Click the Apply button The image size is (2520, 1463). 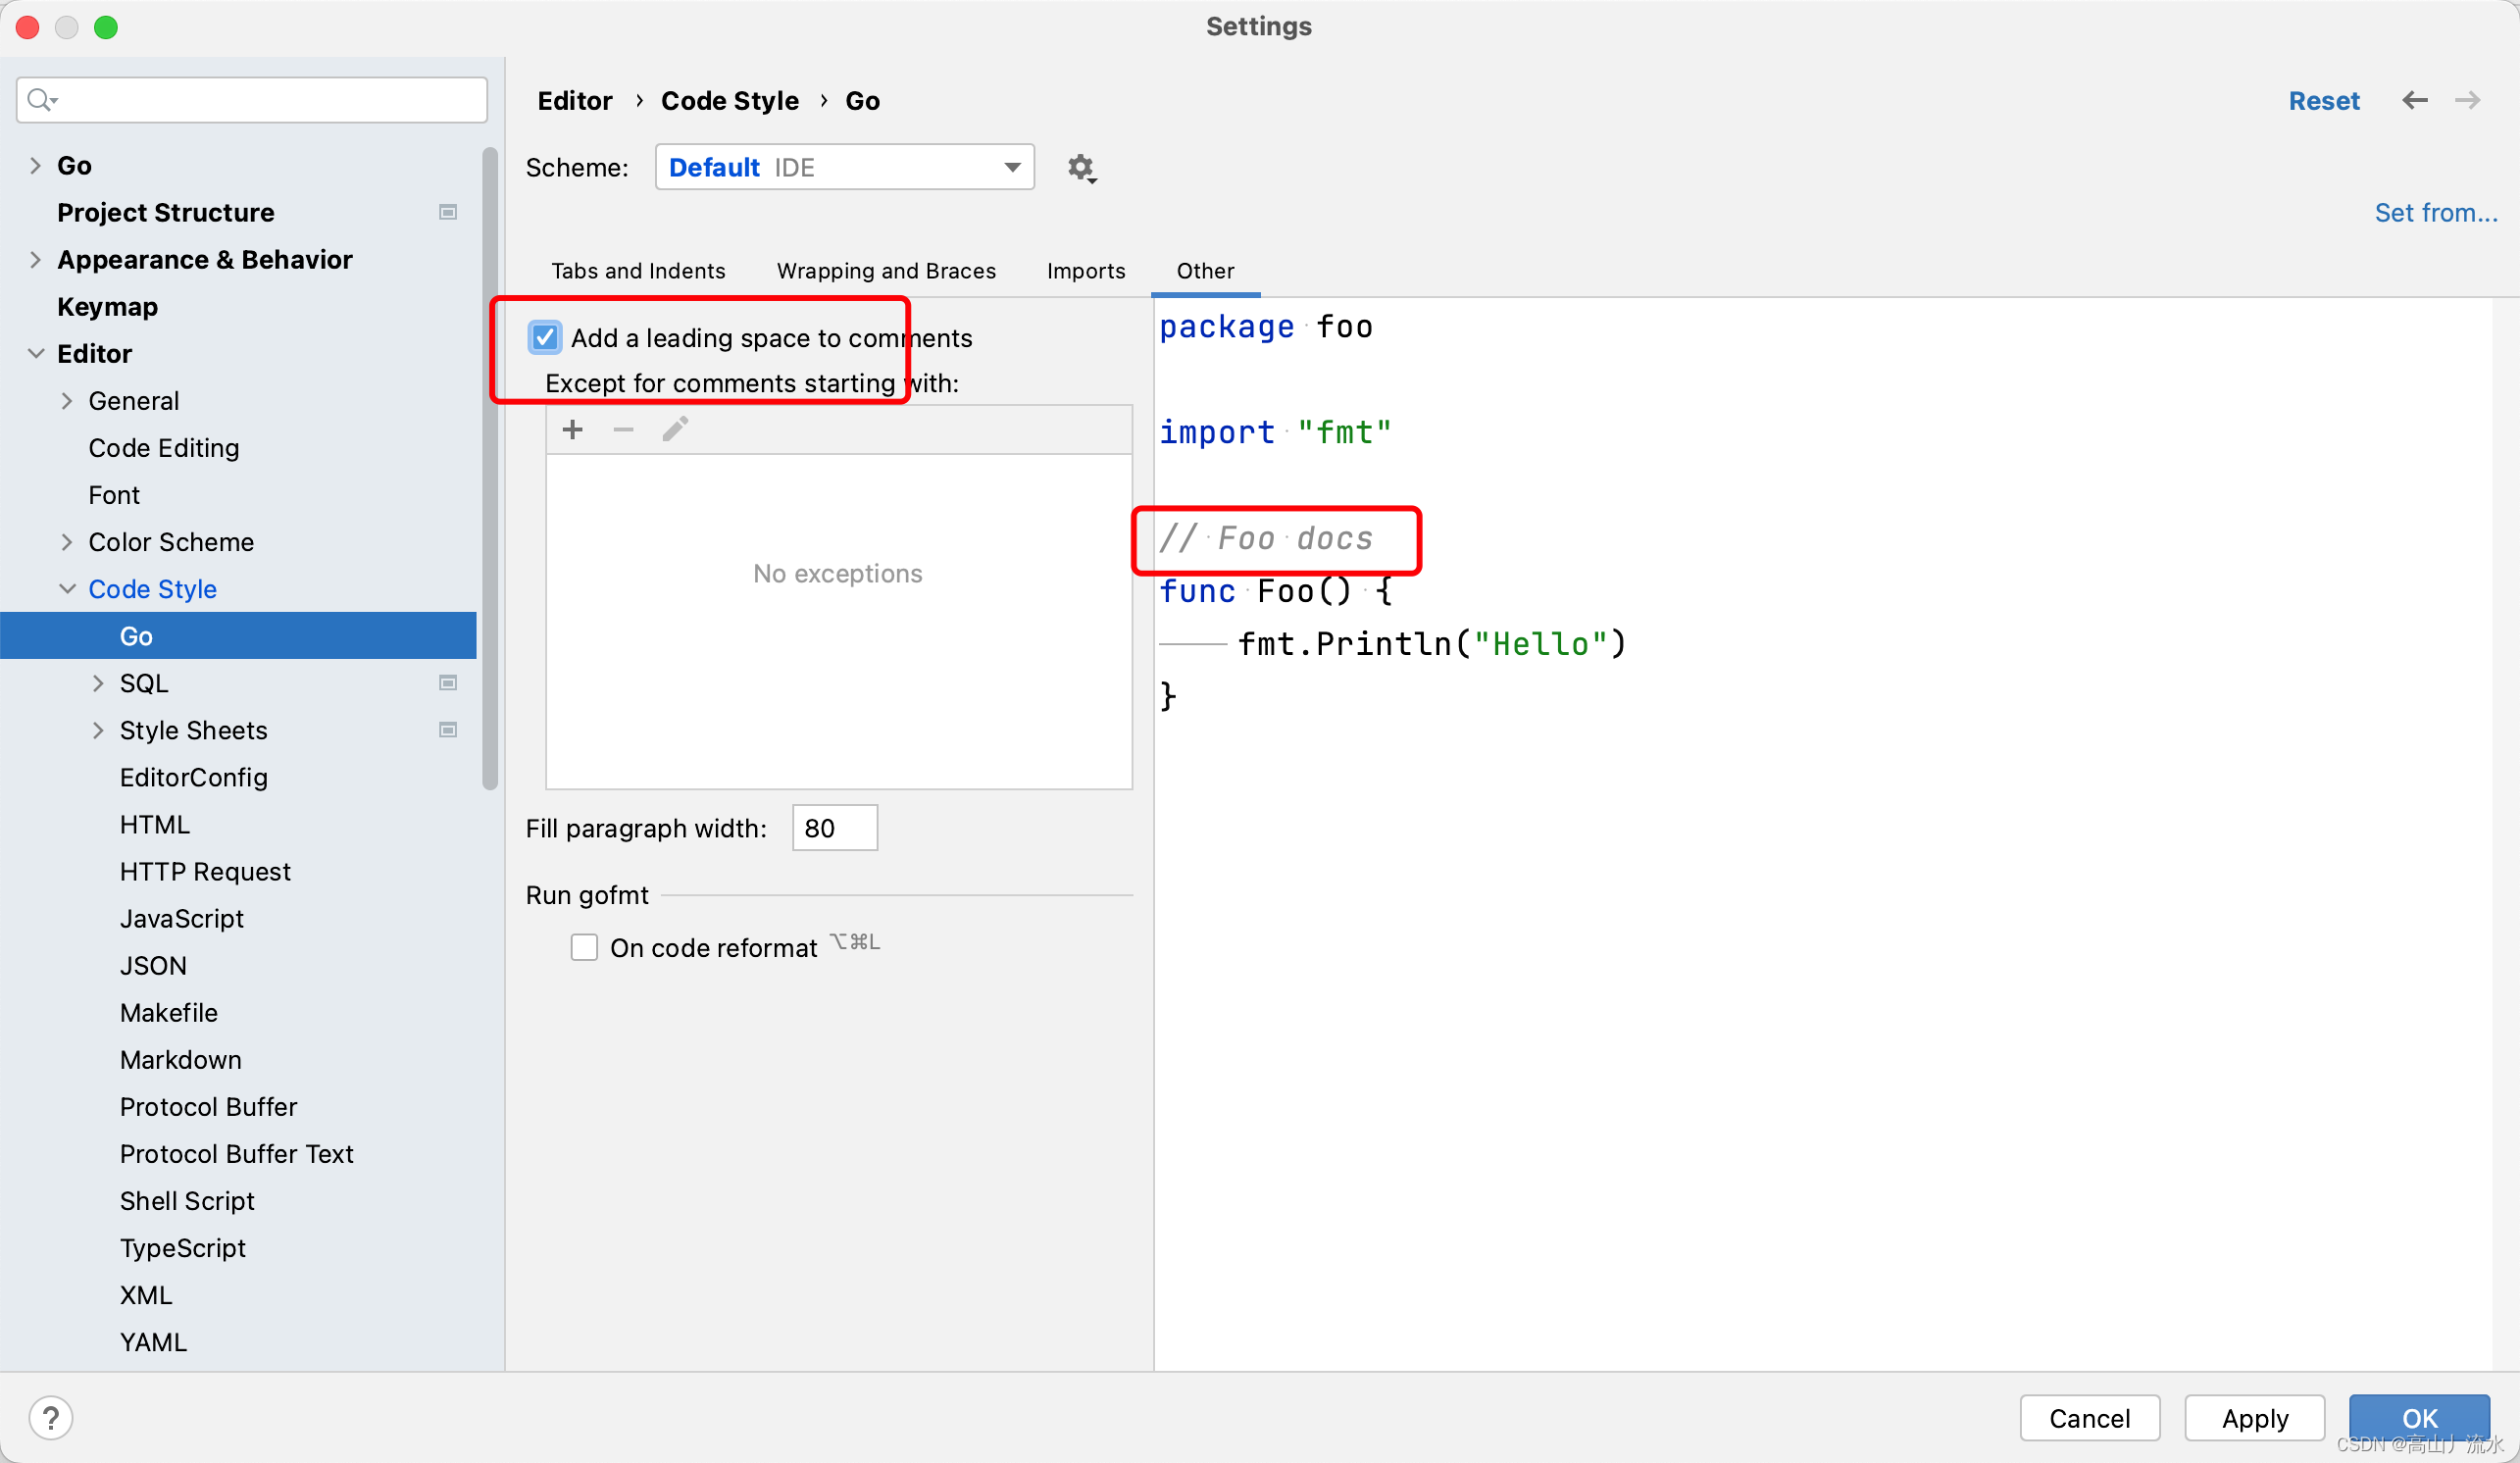tap(2254, 1417)
